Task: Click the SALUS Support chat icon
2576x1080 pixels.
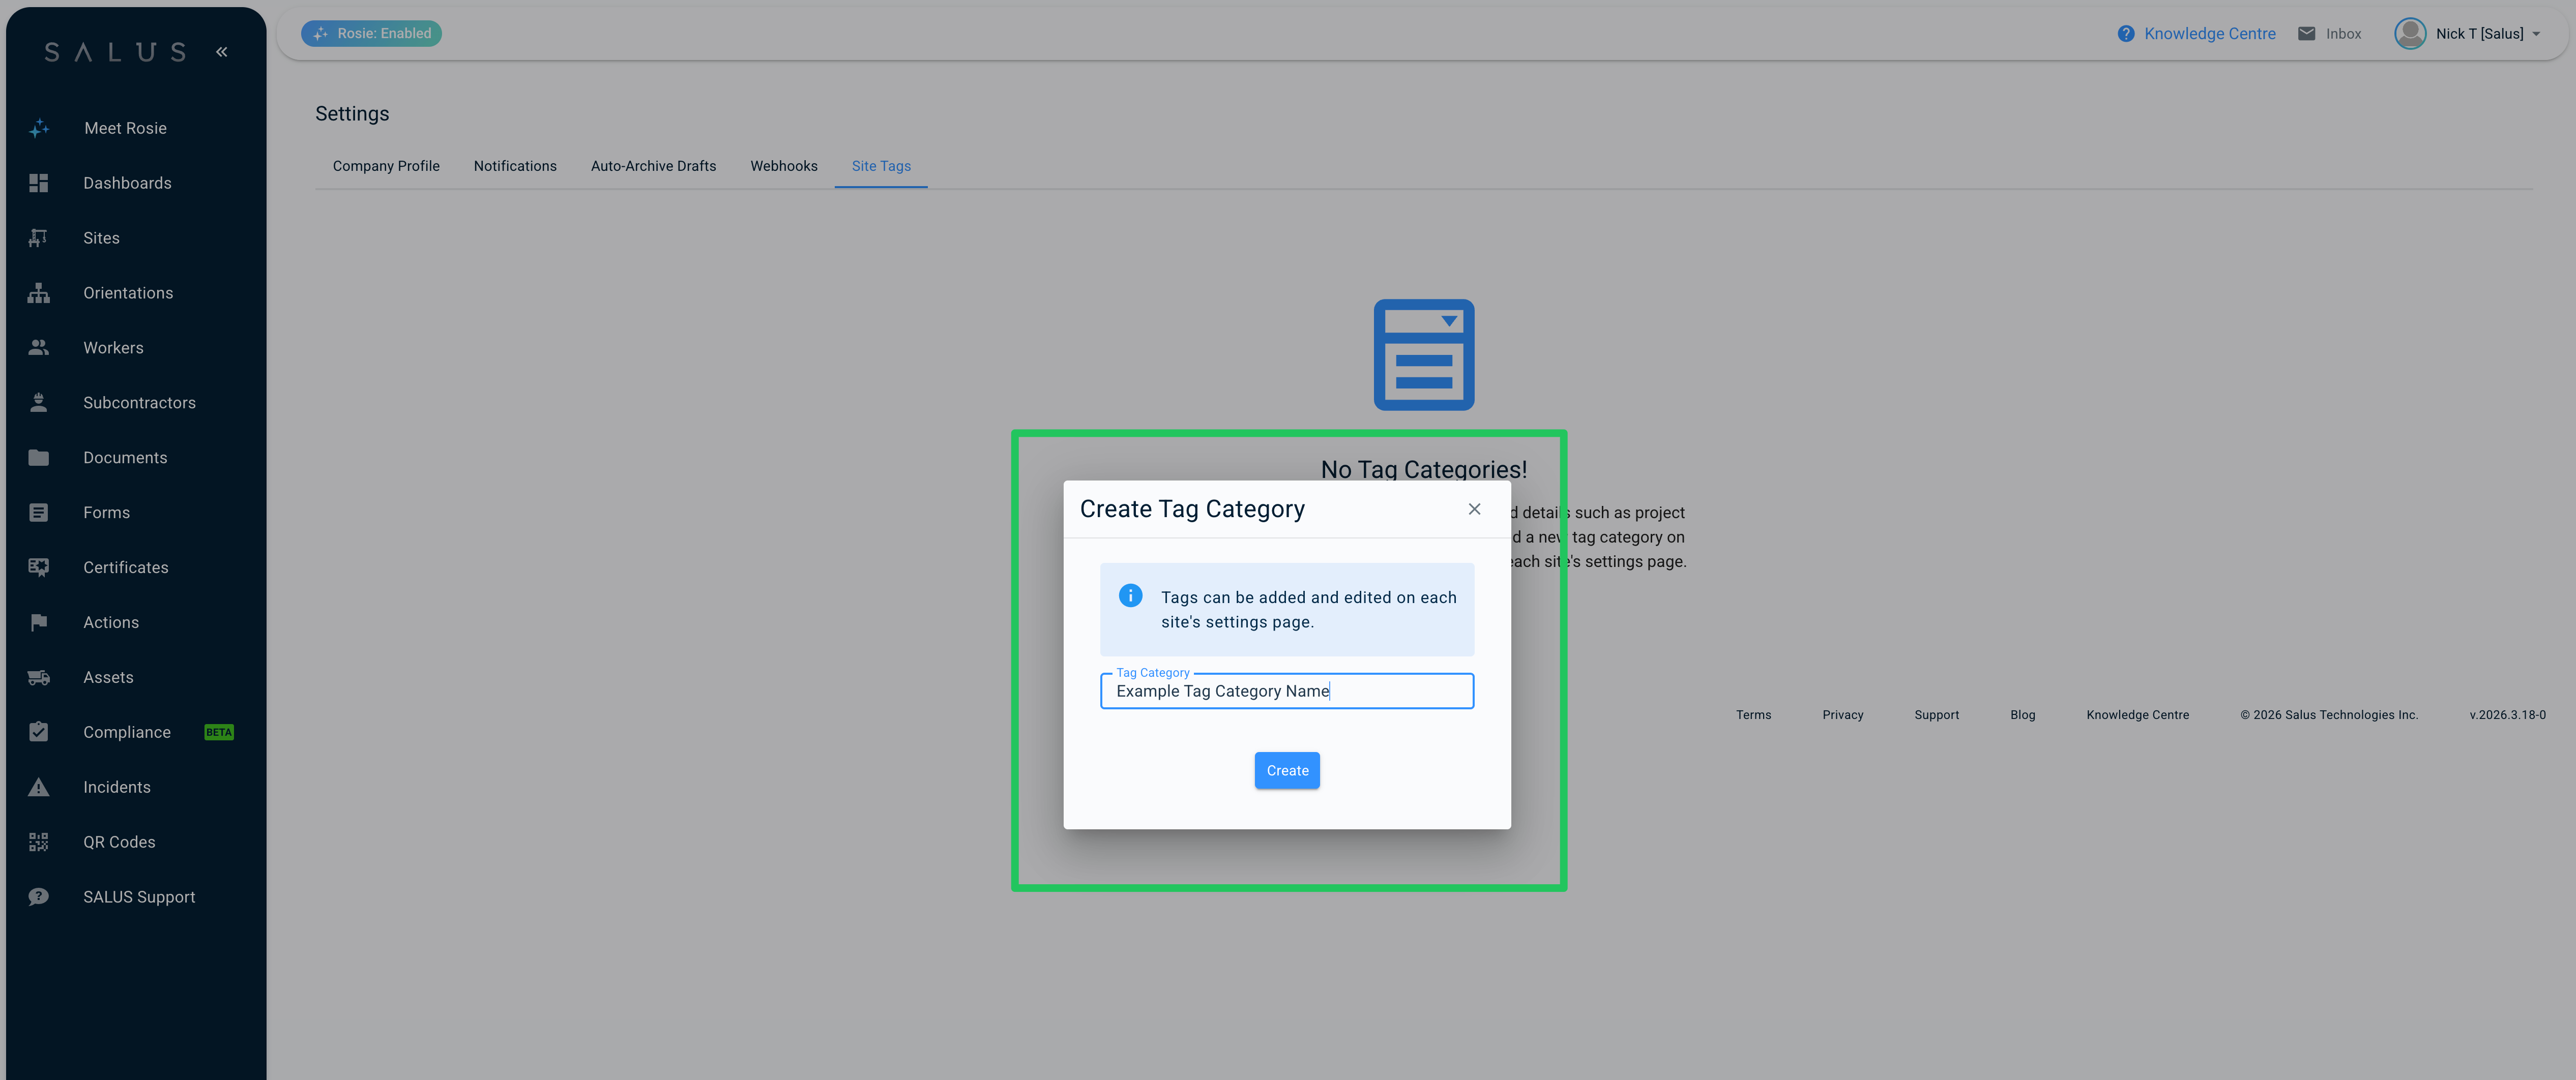Action: pyautogui.click(x=39, y=897)
